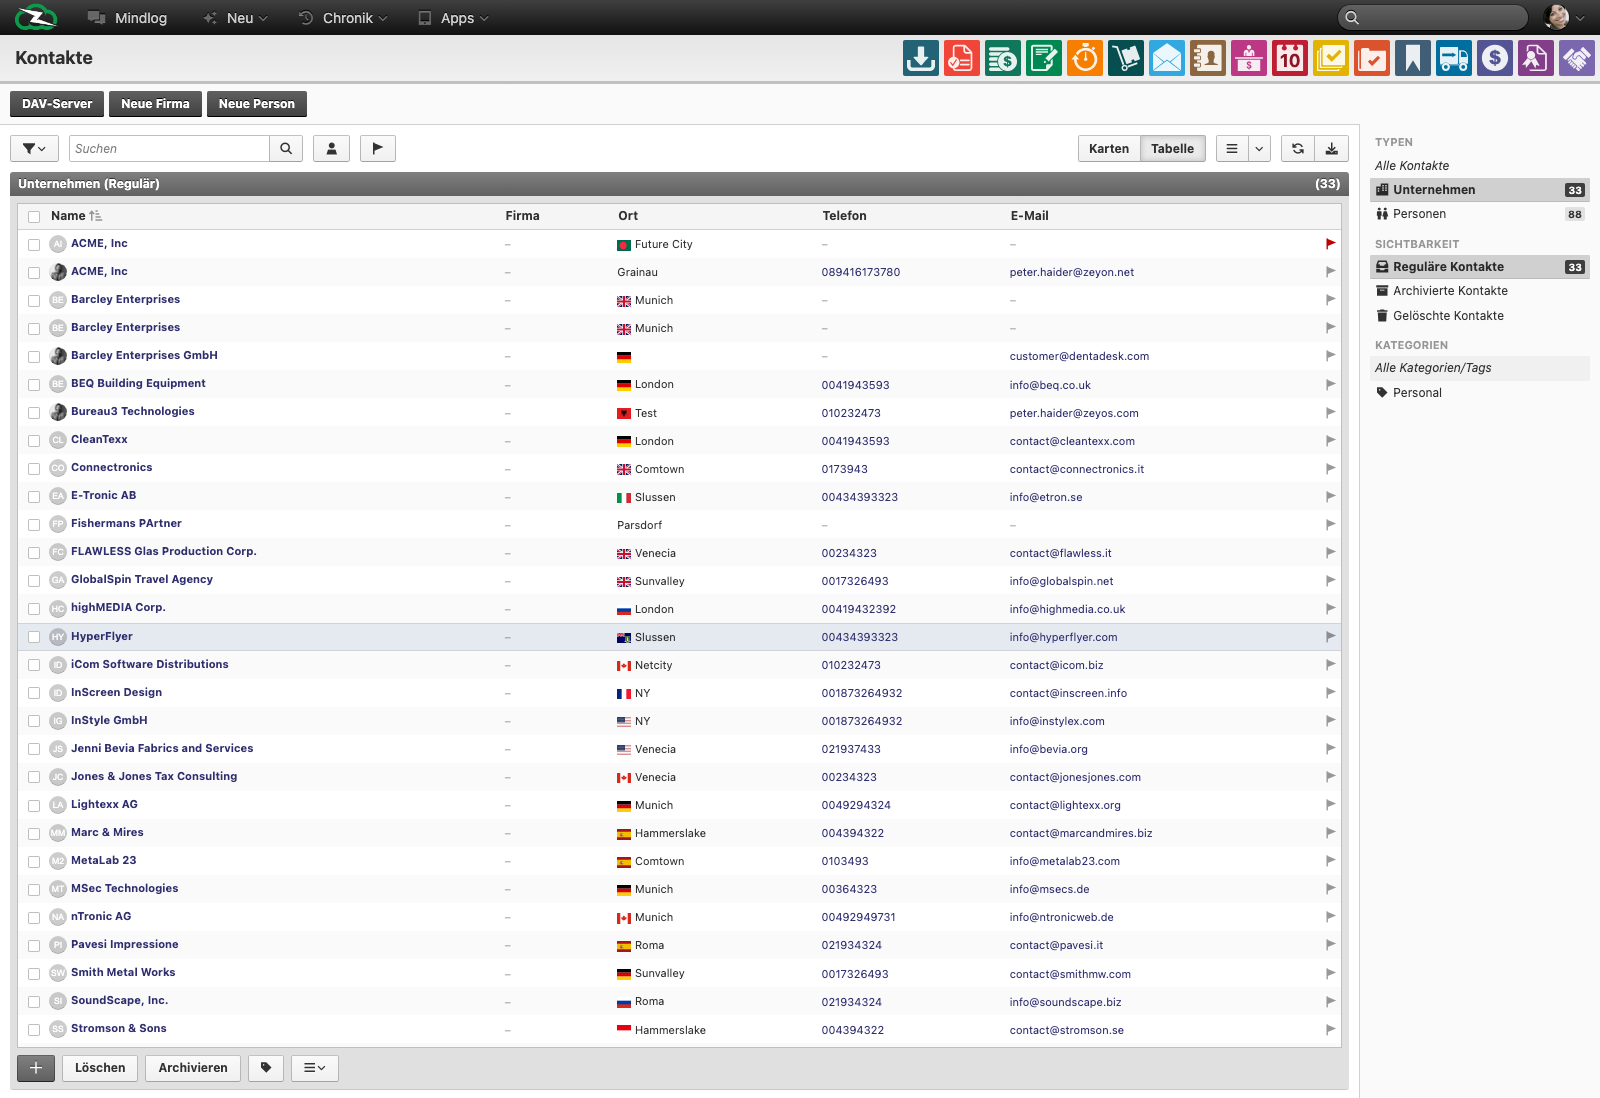Screen dimensions: 1600x1098
Task: Click the Suchen search input field
Action: [x=169, y=148]
